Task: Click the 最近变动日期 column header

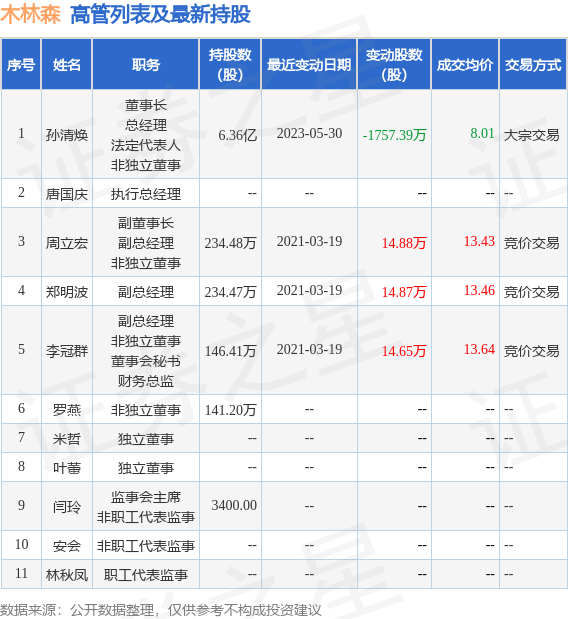Action: pos(309,64)
